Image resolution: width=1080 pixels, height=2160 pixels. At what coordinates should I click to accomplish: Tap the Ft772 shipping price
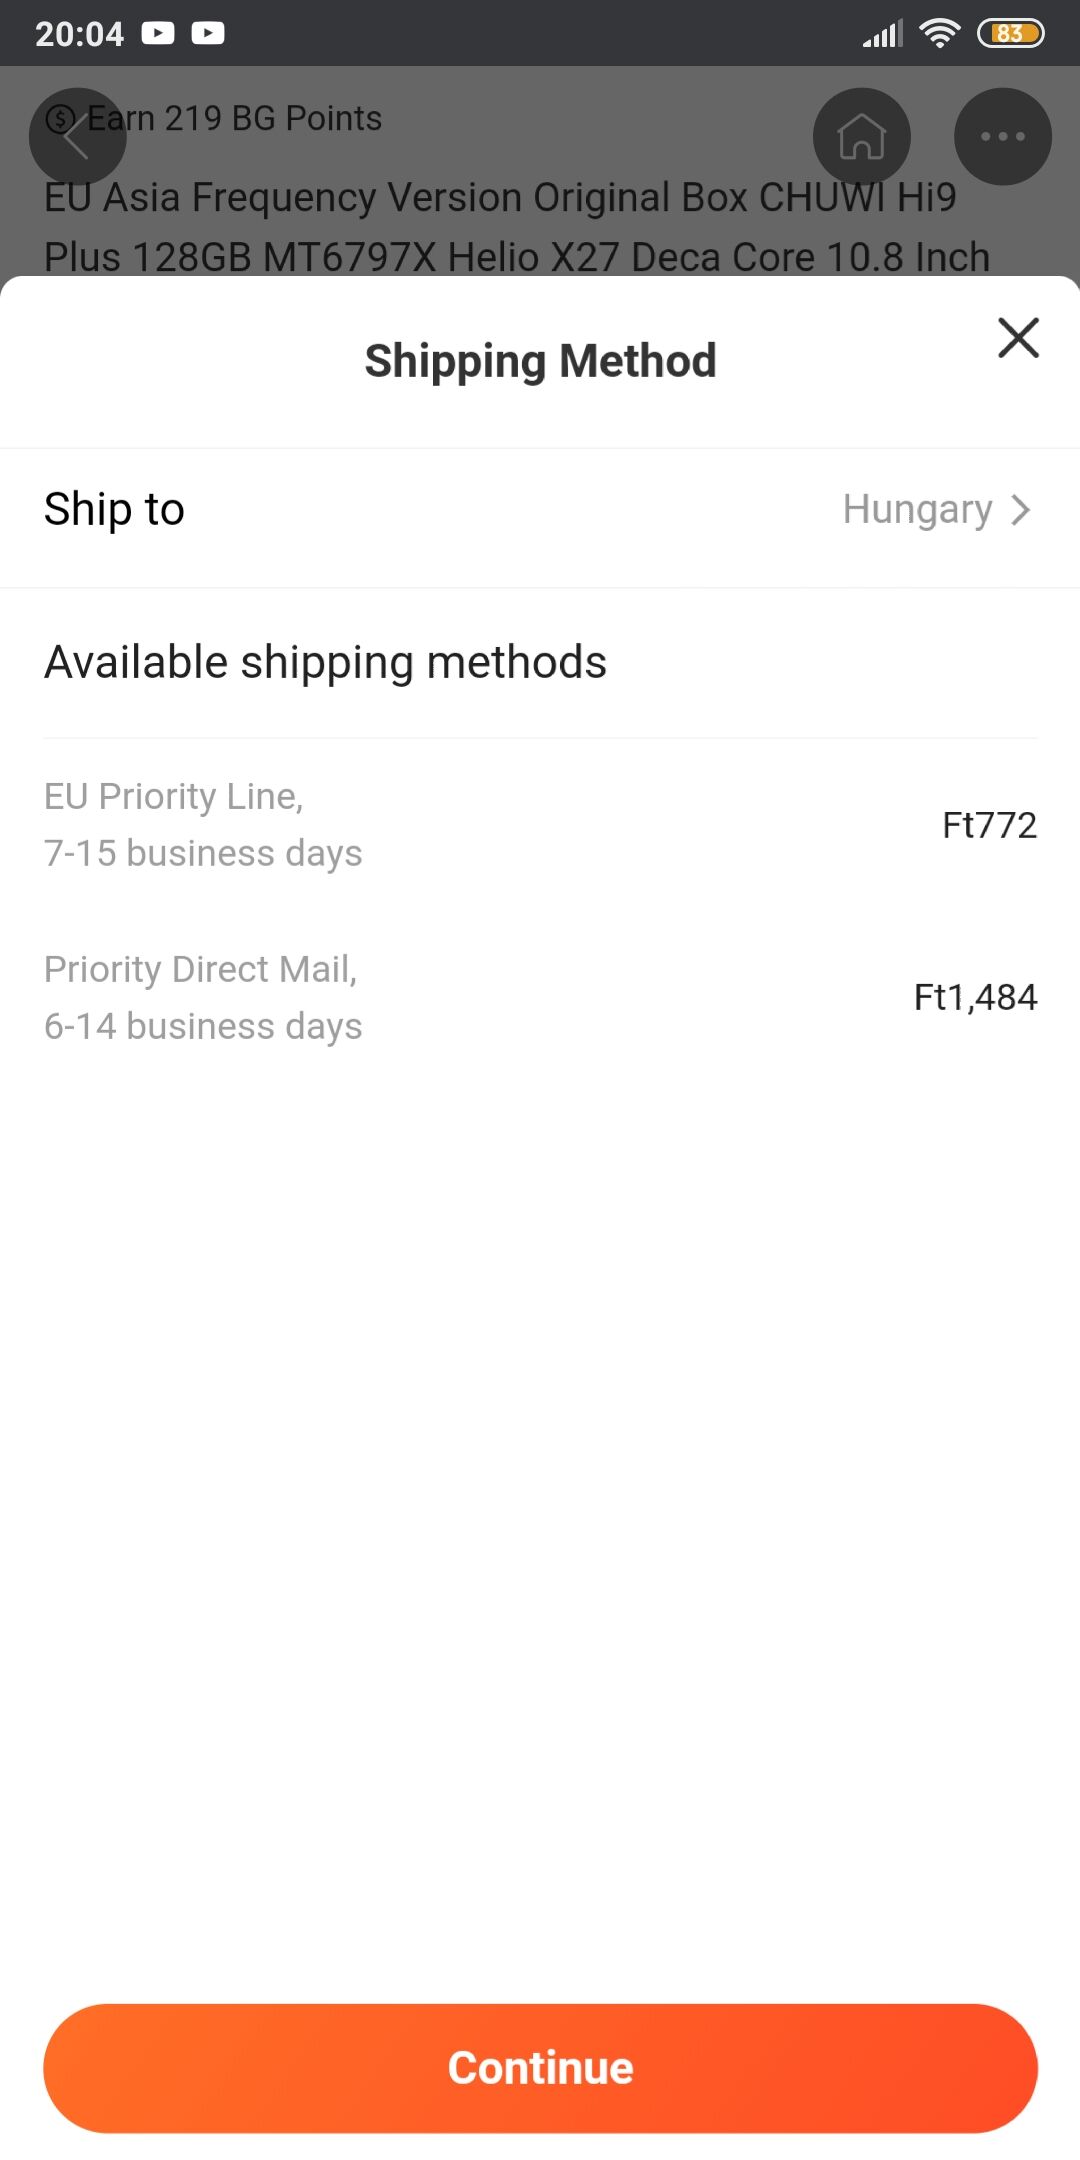[989, 825]
